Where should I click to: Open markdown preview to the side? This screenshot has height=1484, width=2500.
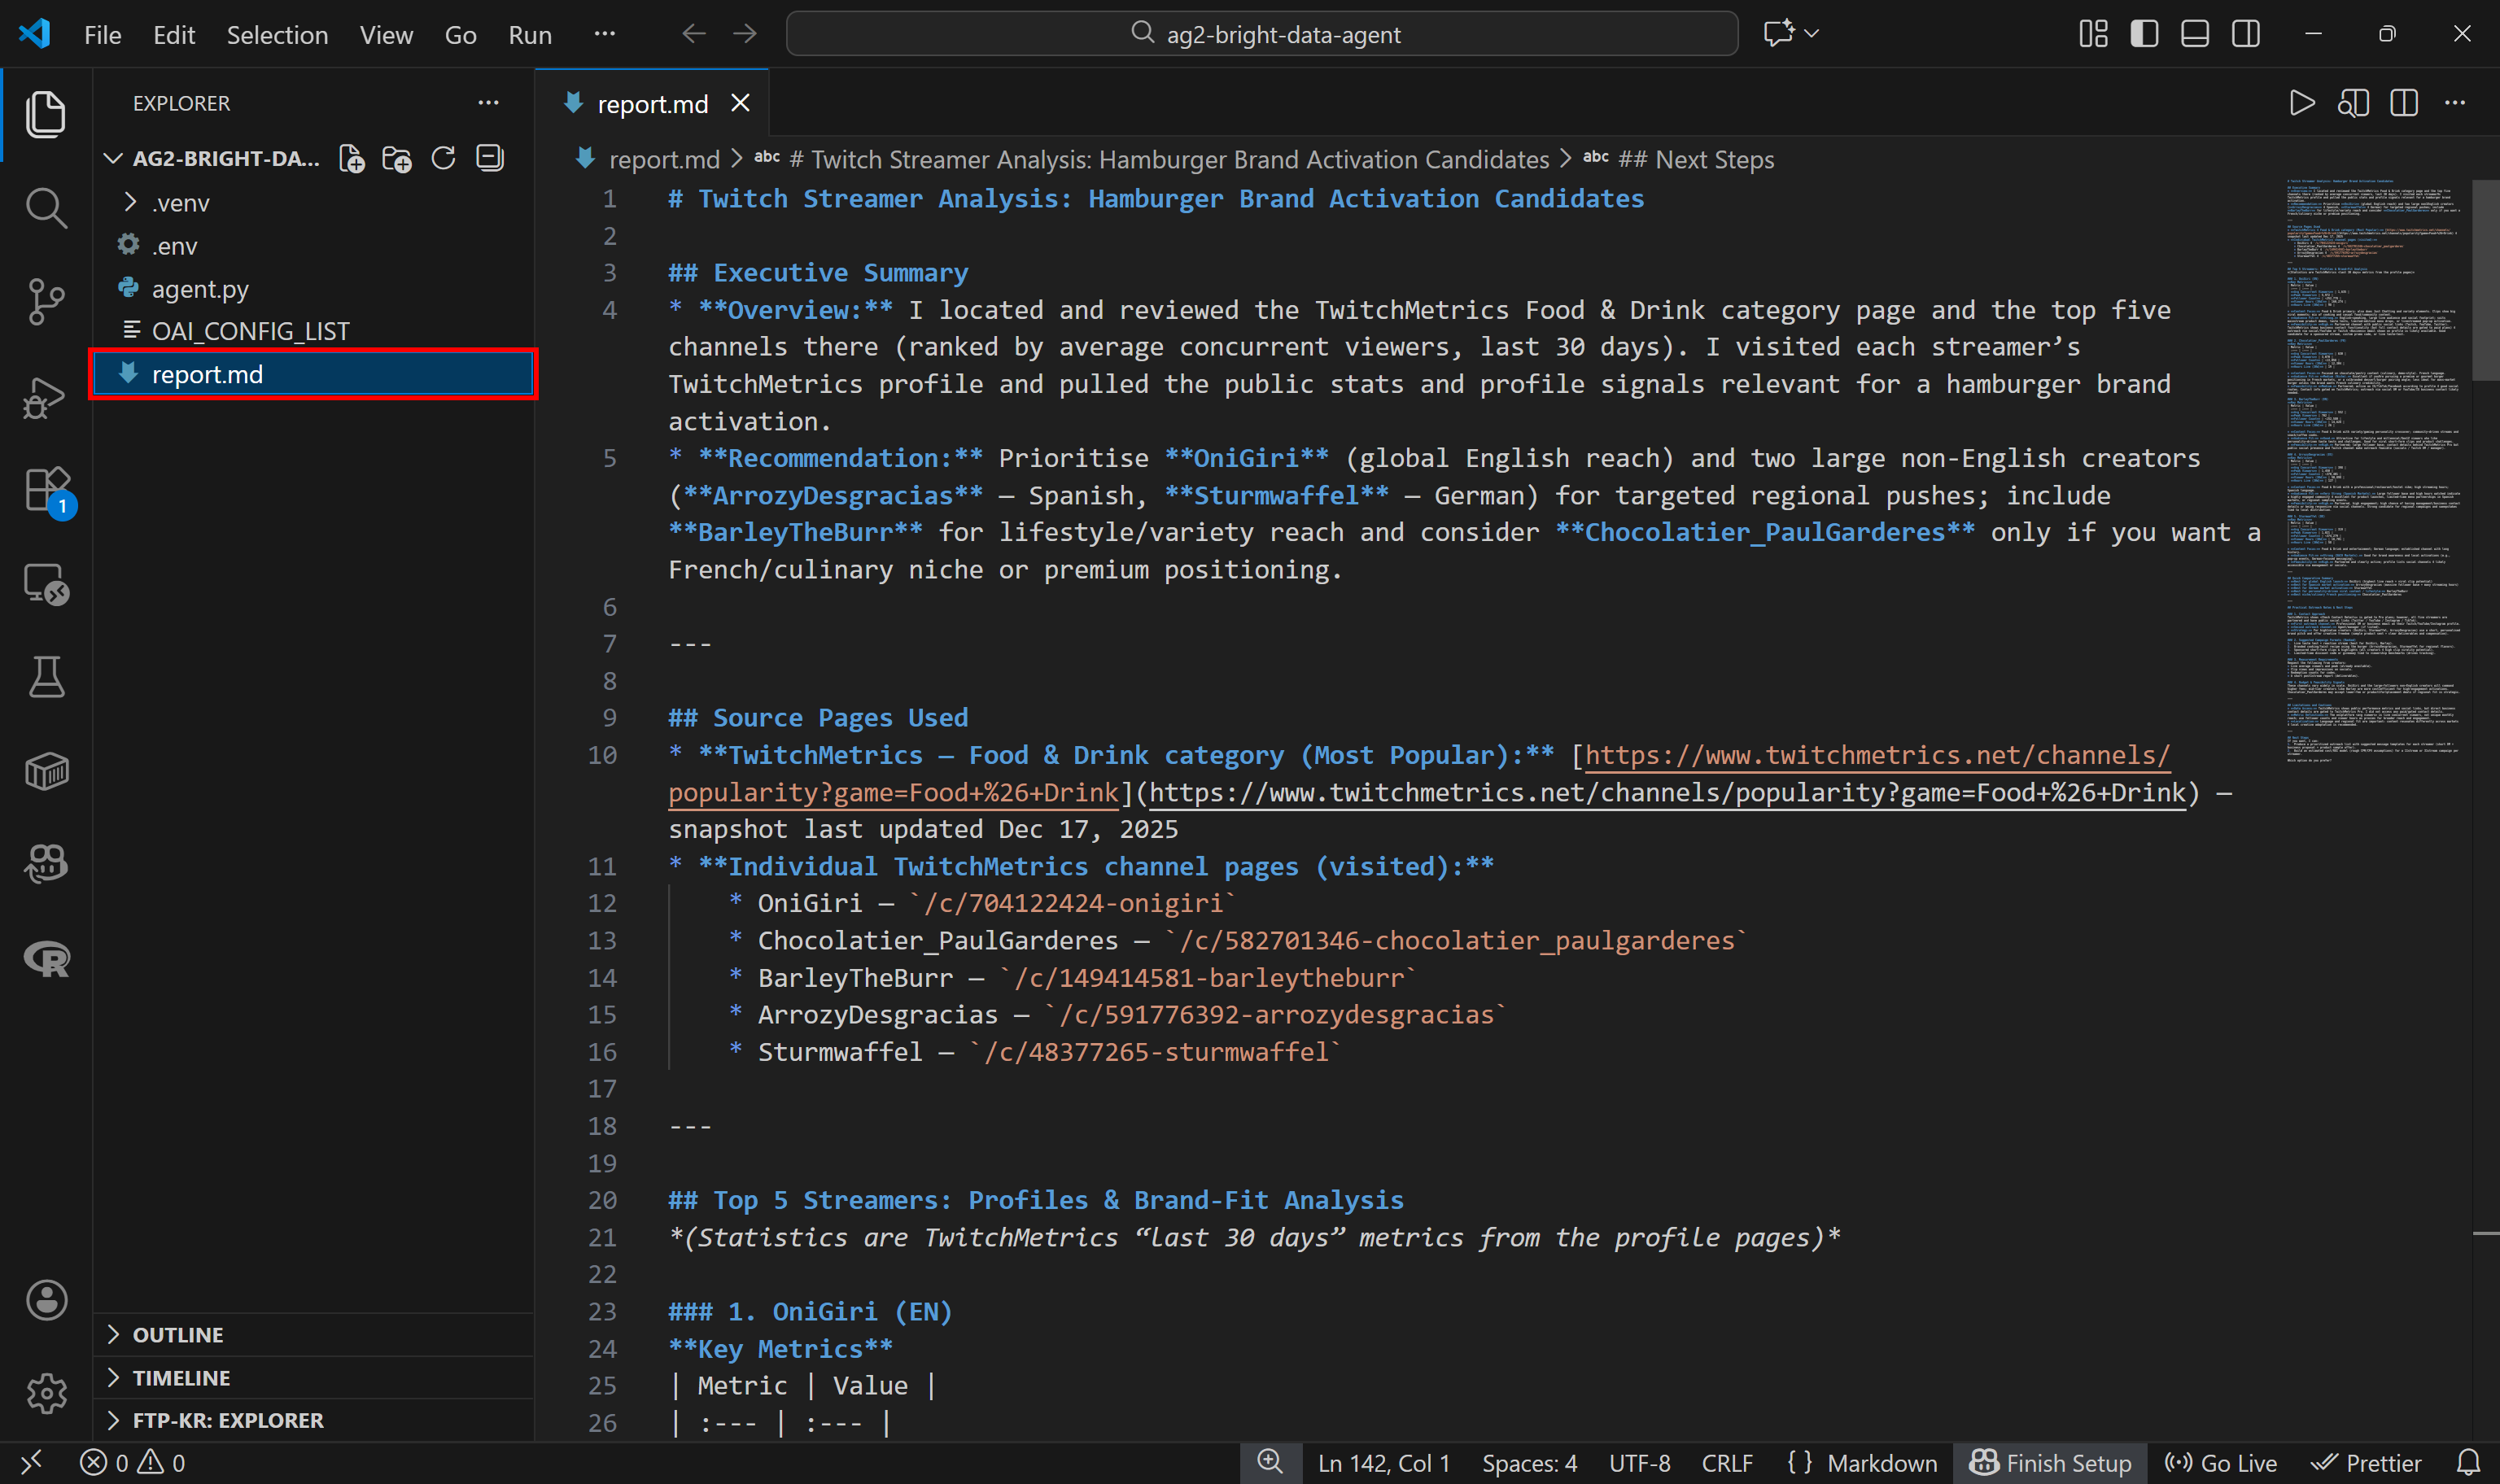(2353, 103)
